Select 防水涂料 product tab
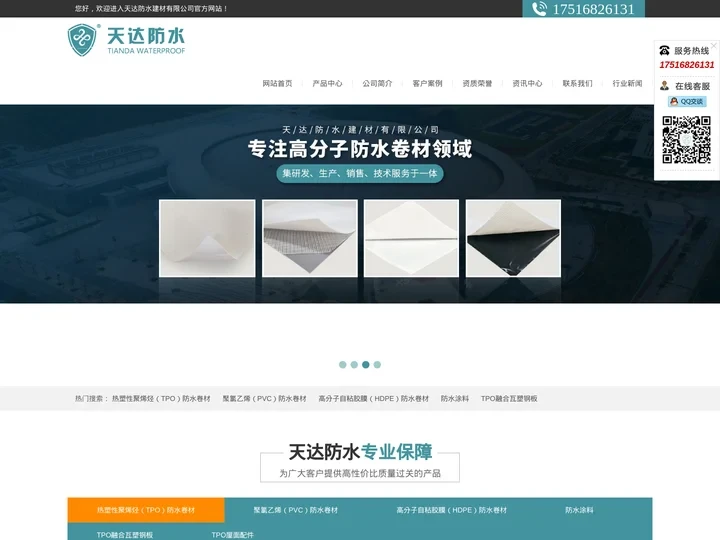720x540 pixels. click(579, 510)
